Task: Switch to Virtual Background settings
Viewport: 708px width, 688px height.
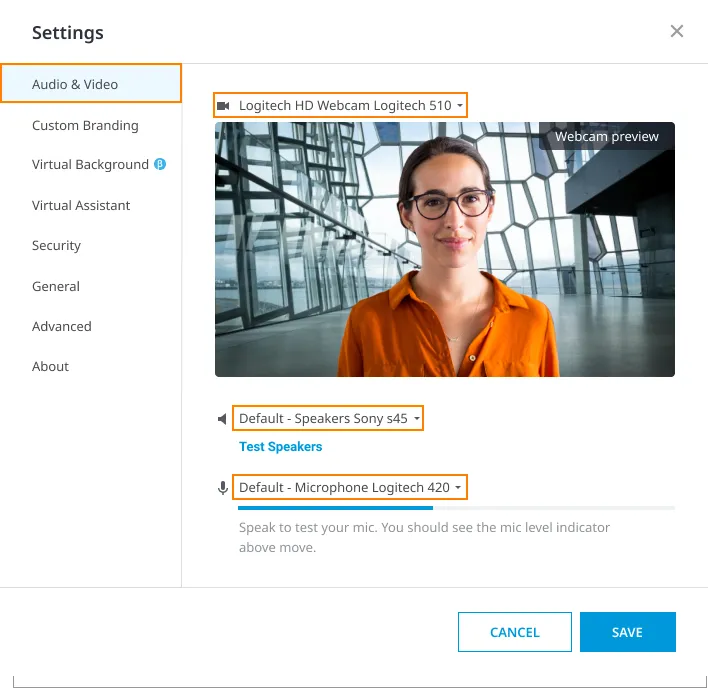Action: click(90, 164)
